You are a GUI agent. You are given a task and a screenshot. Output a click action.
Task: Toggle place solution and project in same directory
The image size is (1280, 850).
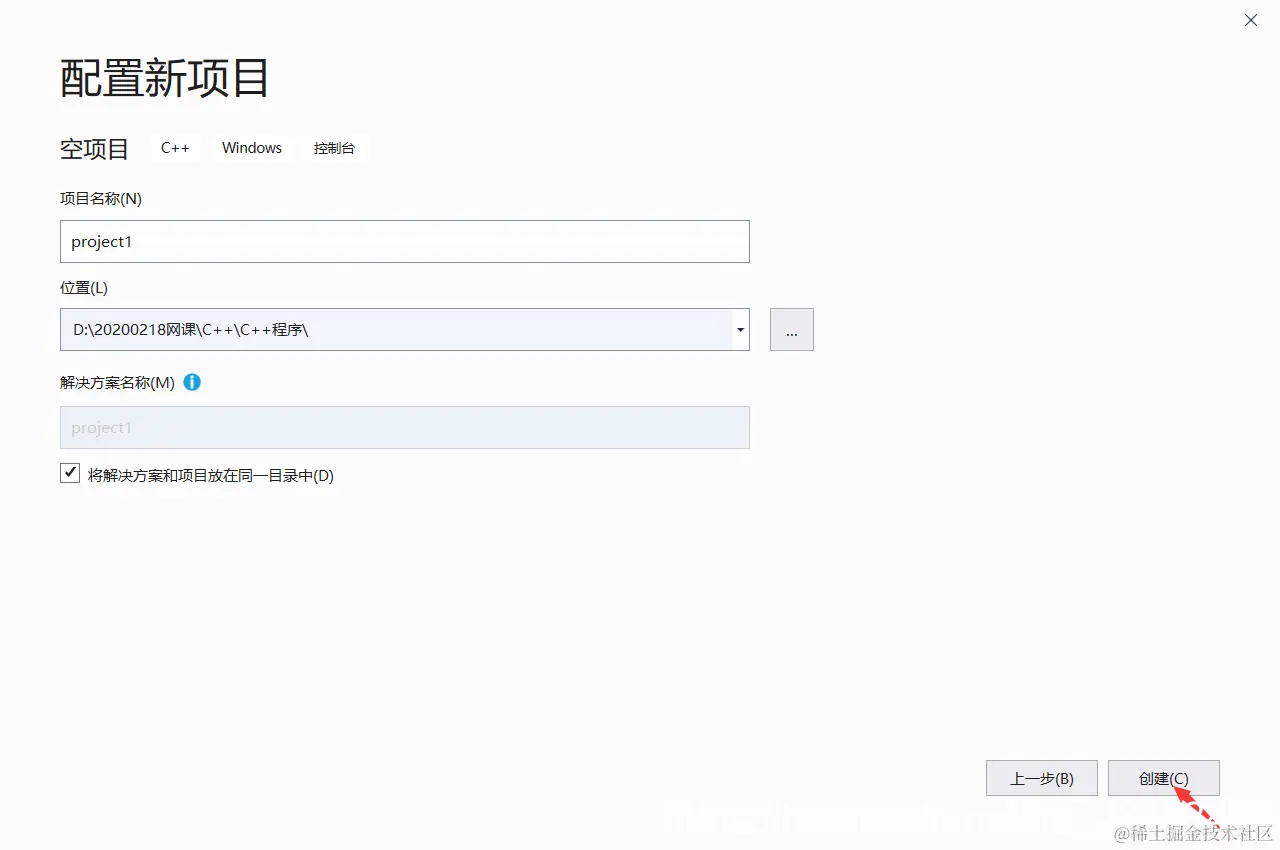70,474
